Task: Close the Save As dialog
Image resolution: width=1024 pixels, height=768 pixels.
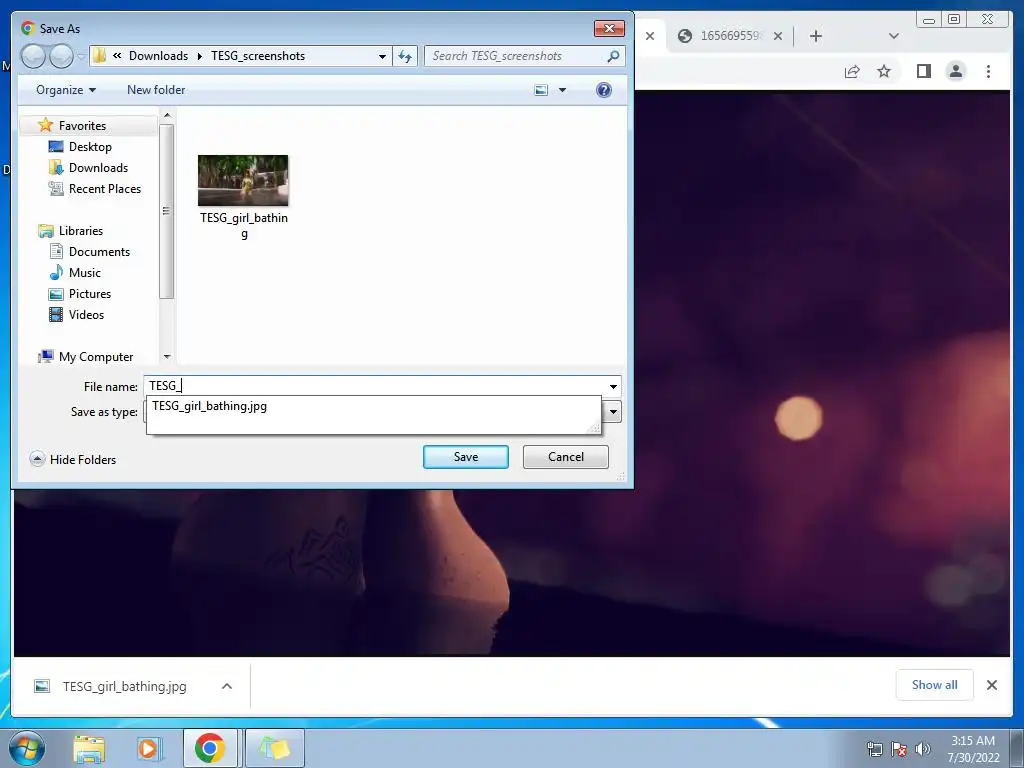Action: tap(609, 29)
